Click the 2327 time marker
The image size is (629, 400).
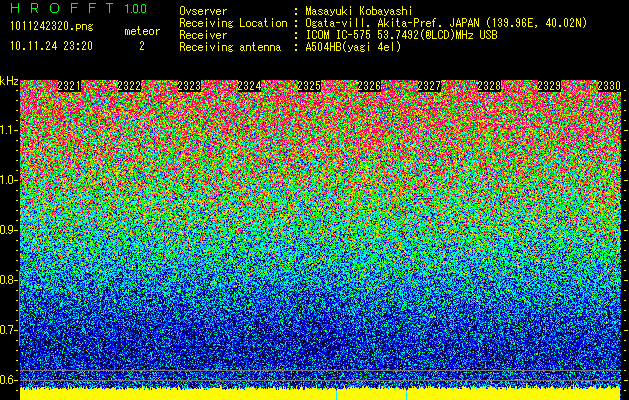[x=429, y=86]
